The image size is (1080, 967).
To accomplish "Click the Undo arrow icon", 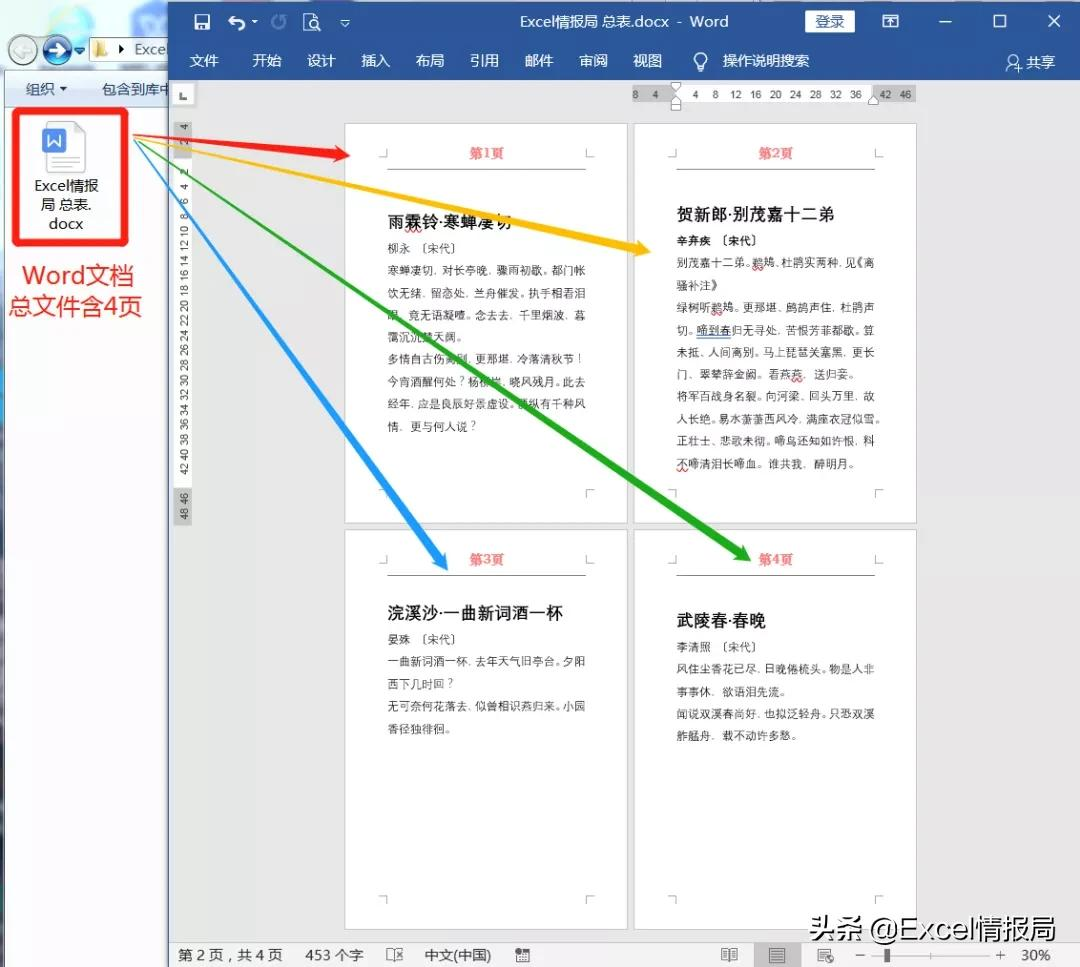I will tap(237, 23).
